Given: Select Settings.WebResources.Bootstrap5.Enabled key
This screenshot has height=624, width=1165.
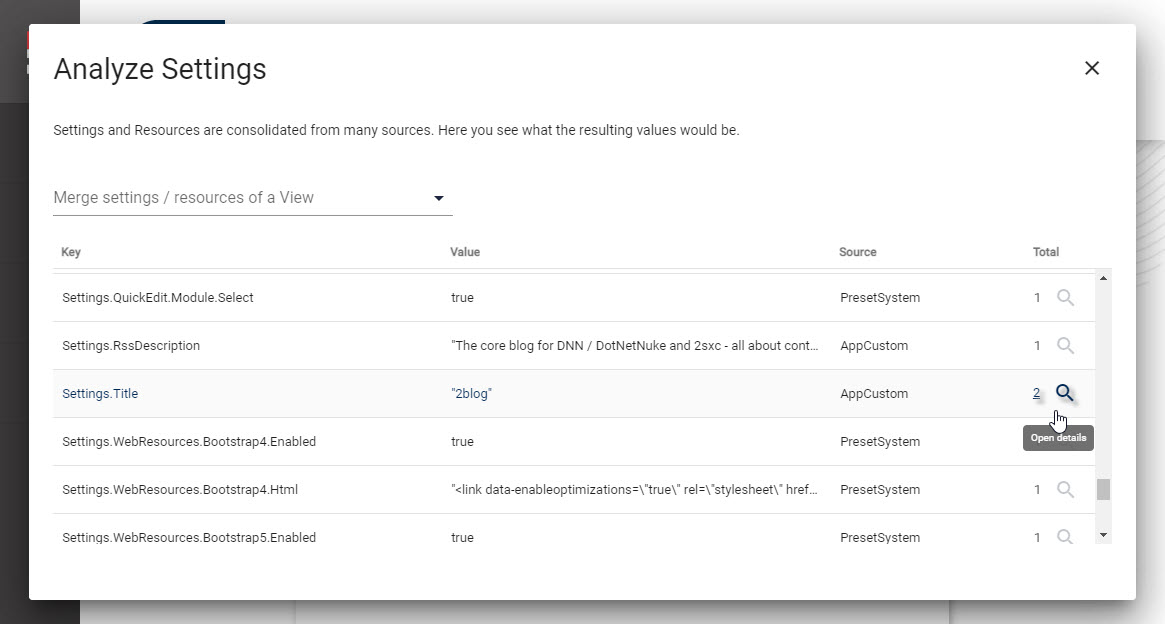Looking at the screenshot, I should point(189,537).
